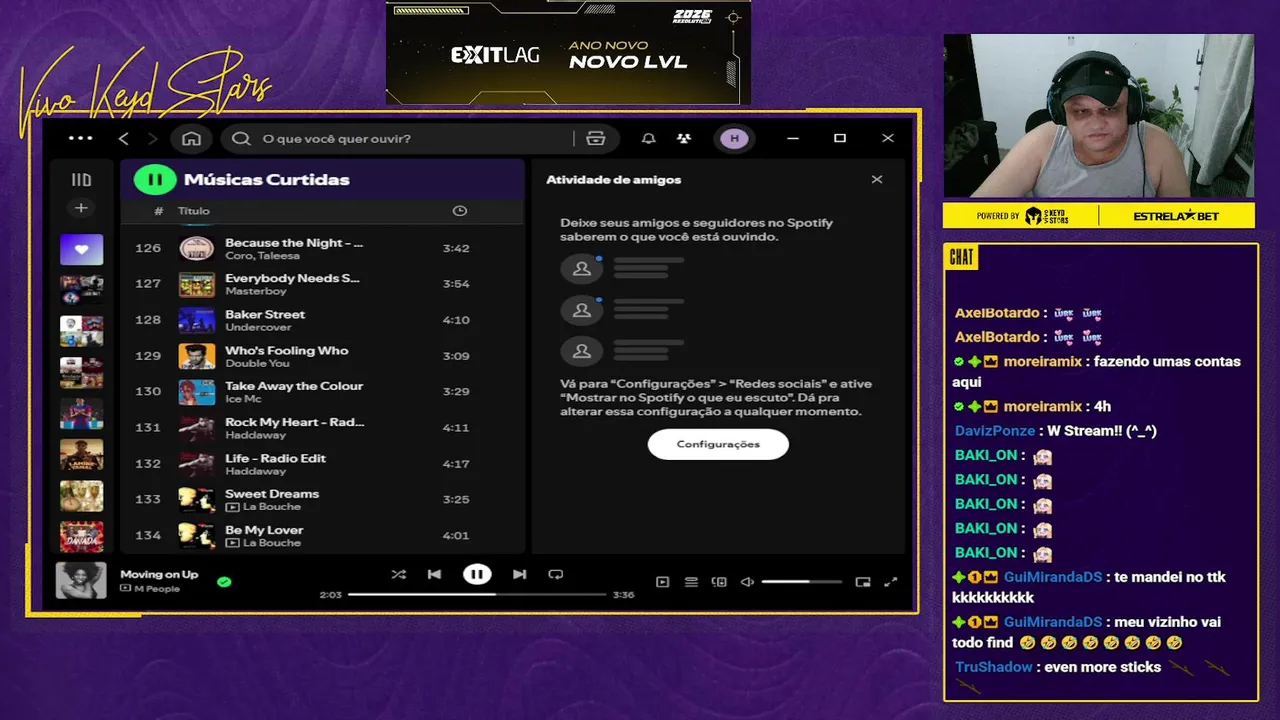
Task: Open 'Masterboy' artist link
Action: point(256,291)
